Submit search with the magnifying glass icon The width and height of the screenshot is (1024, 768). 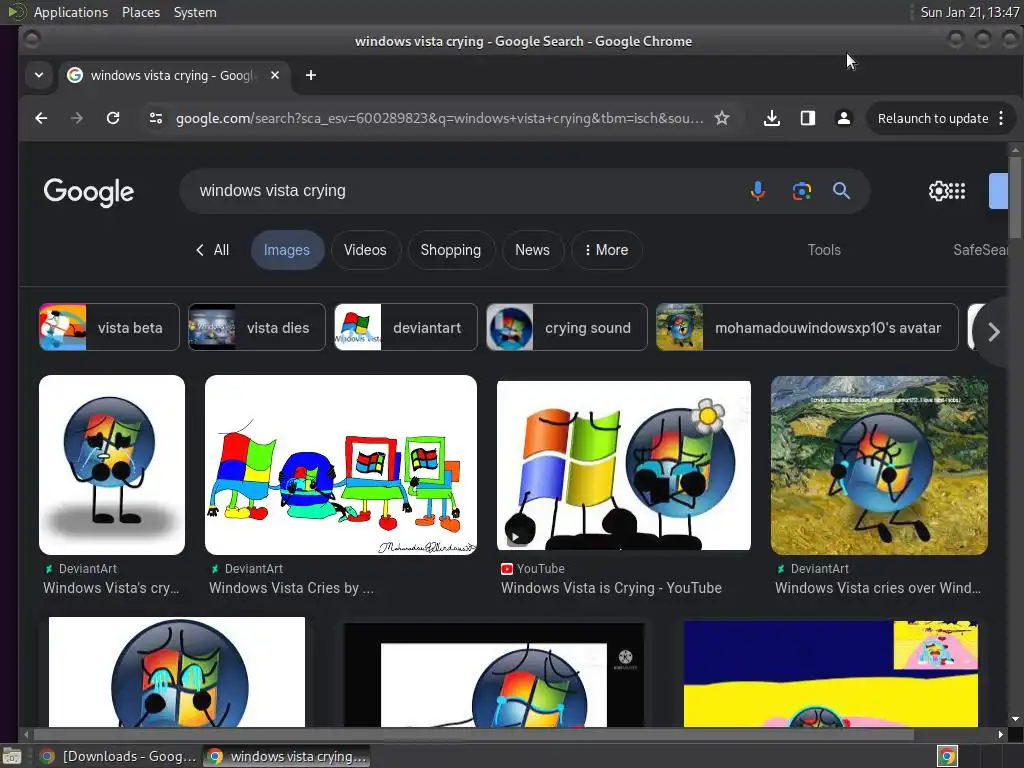[x=841, y=191]
